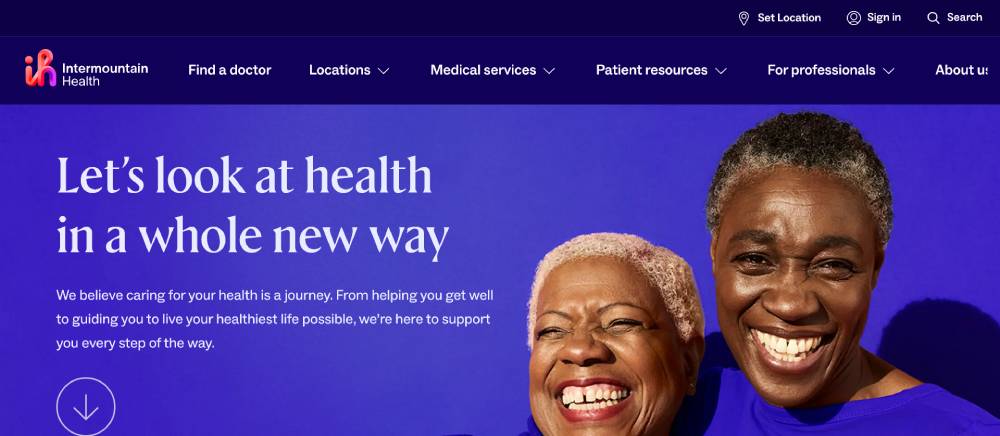Viewport: 1000px width, 436px height.
Task: Open the Patient resources menu
Action: (x=652, y=70)
